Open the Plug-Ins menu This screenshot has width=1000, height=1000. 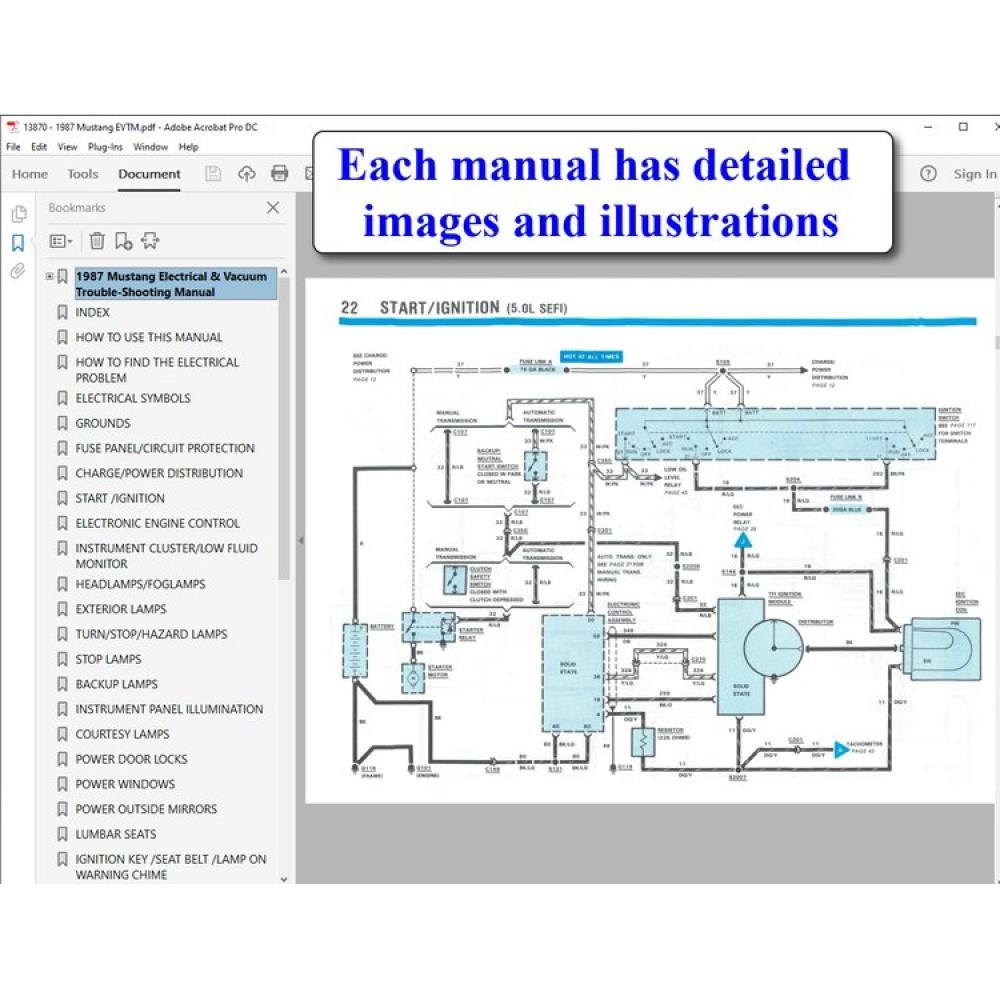105,147
